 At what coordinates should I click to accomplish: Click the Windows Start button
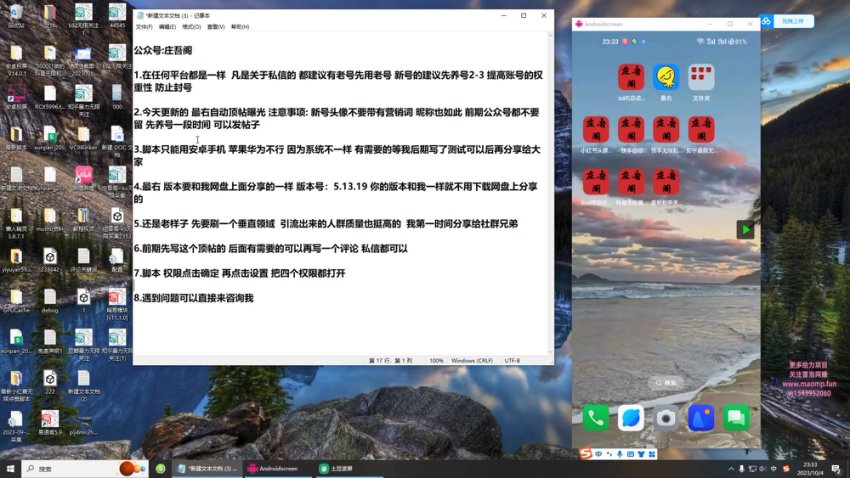click(x=11, y=468)
